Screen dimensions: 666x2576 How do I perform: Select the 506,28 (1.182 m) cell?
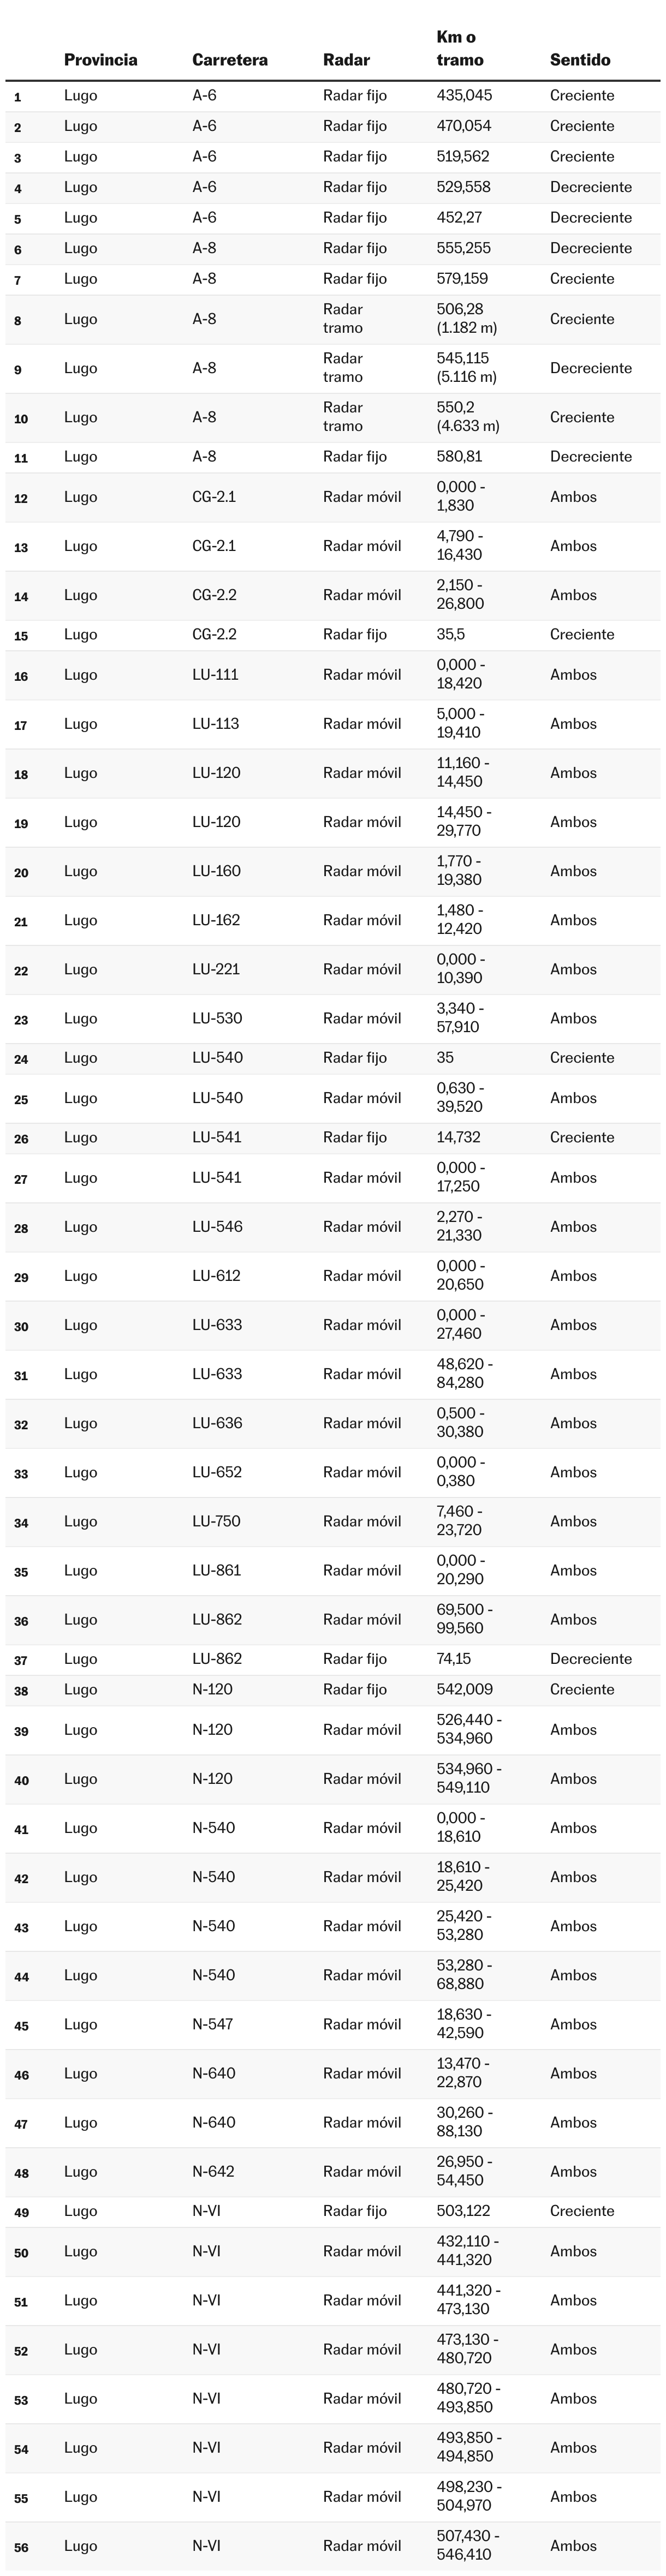(466, 319)
